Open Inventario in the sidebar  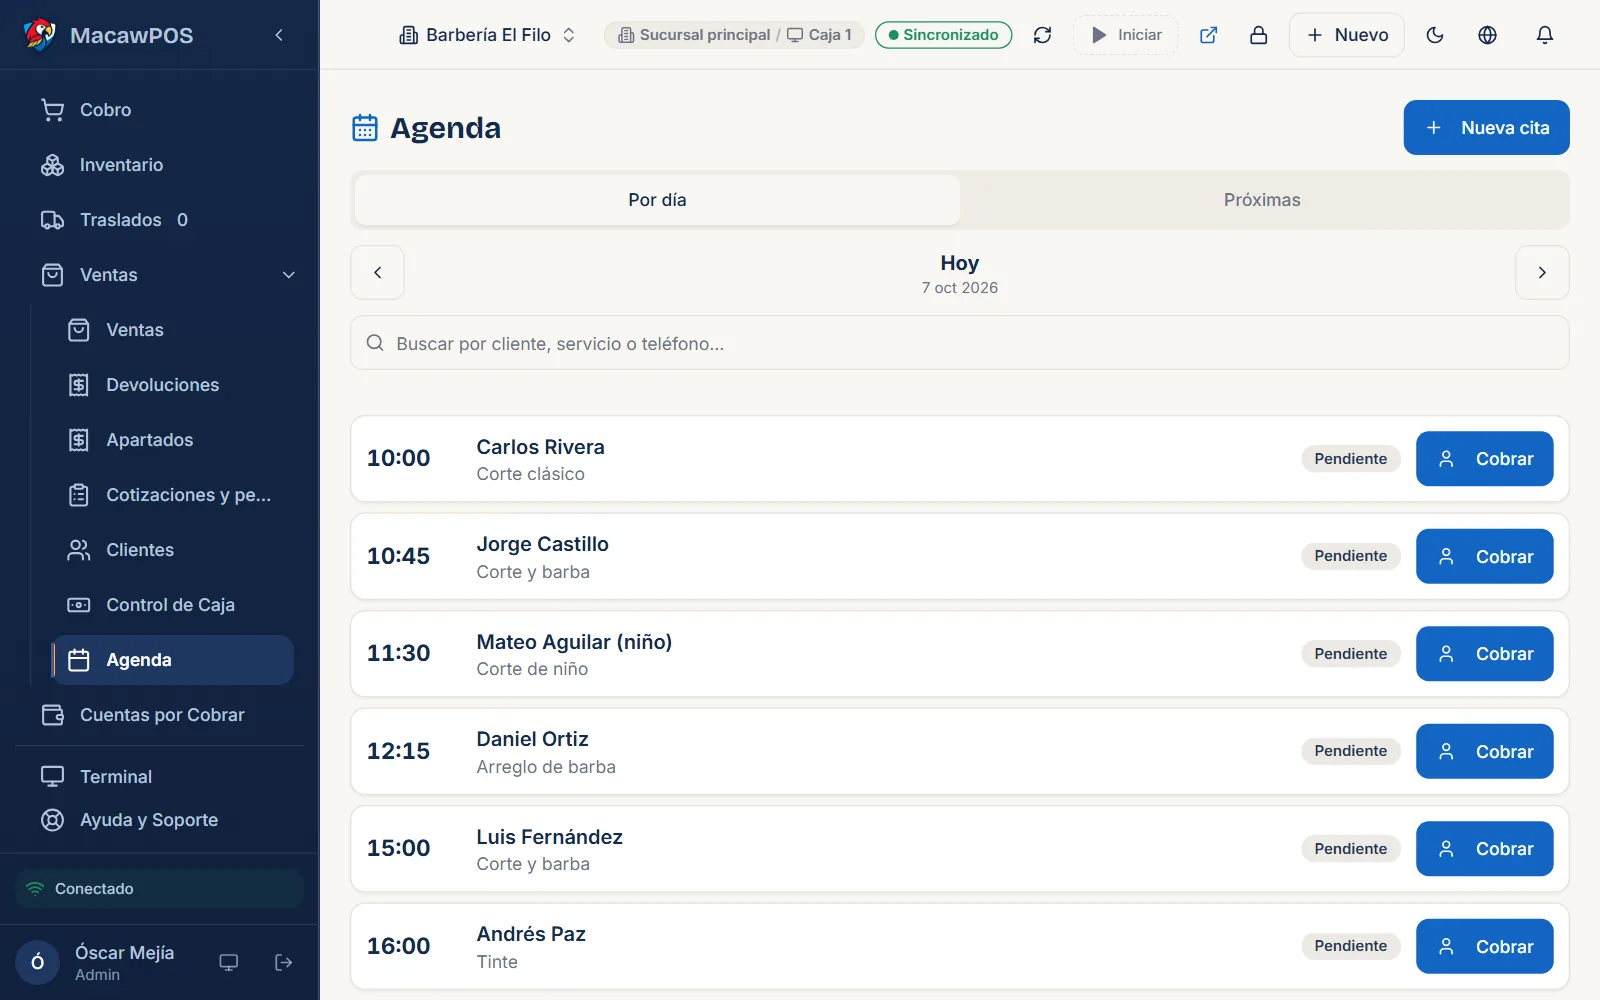pyautogui.click(x=160, y=165)
